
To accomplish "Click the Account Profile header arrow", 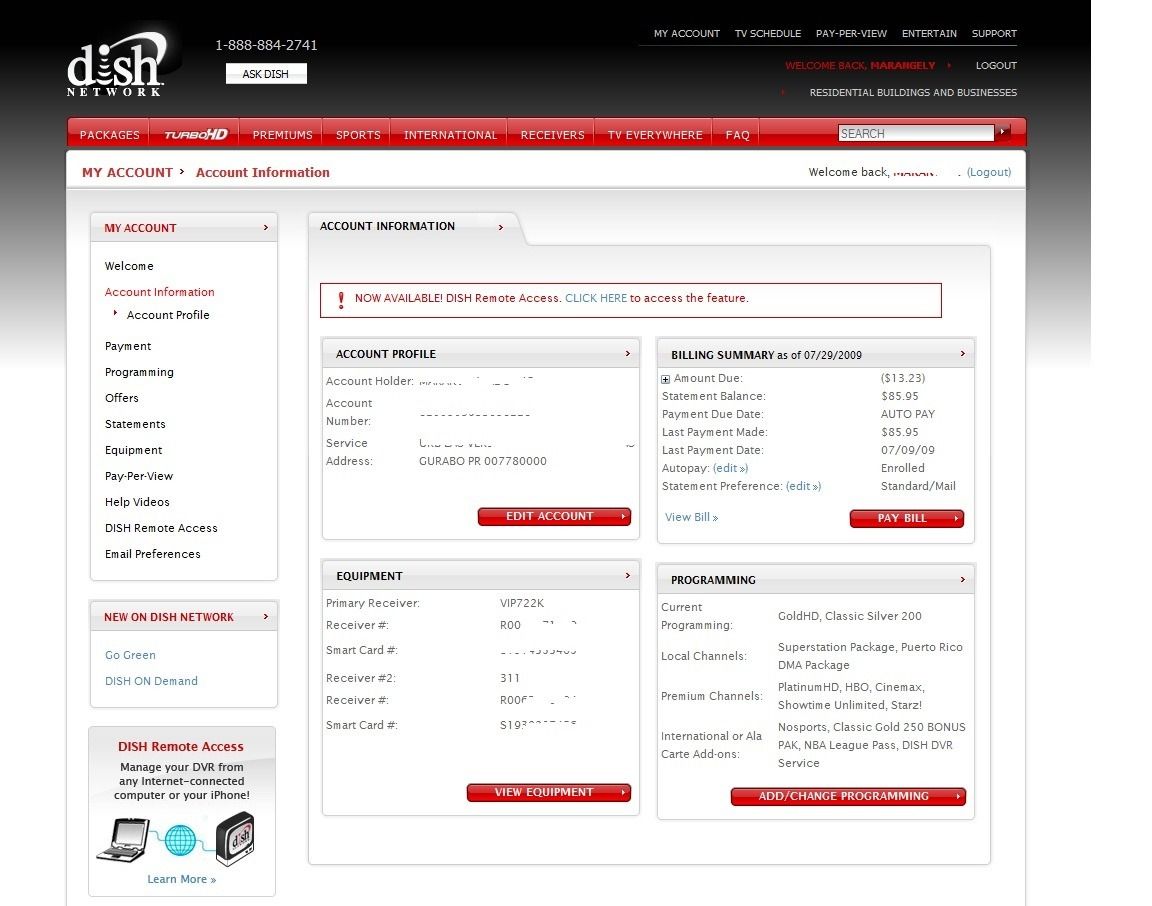I will tap(627, 353).
